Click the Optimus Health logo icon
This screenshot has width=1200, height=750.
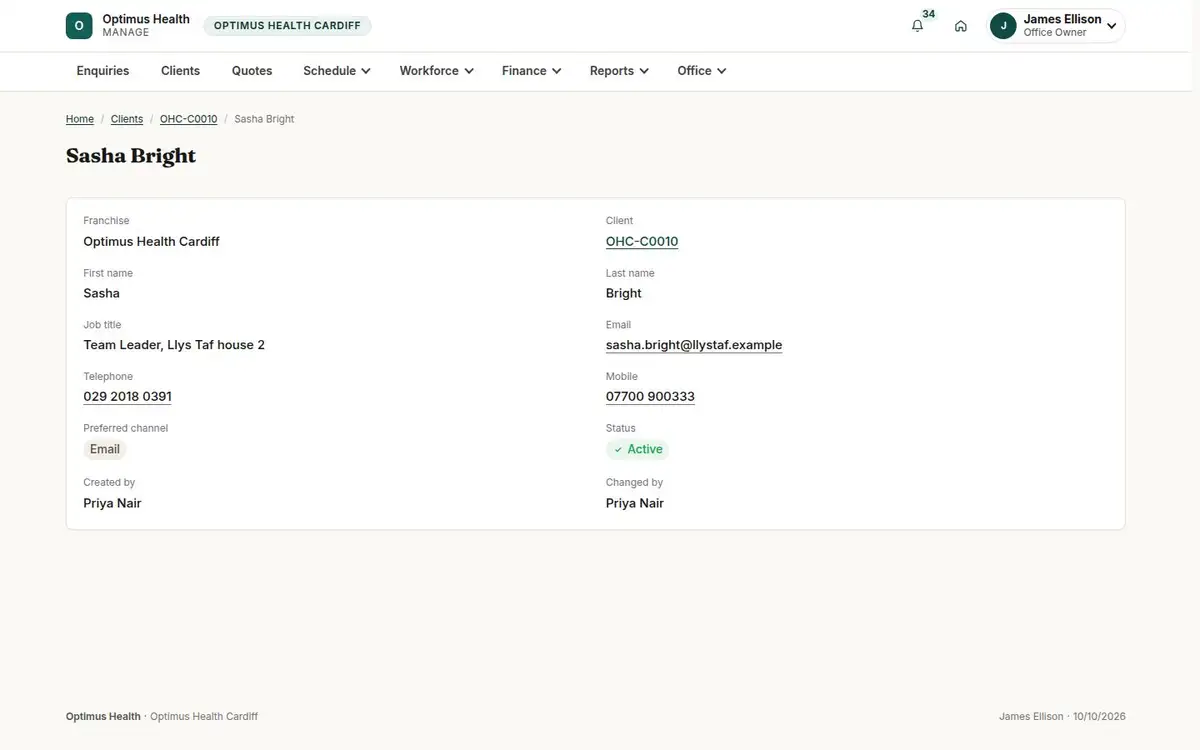coord(79,26)
